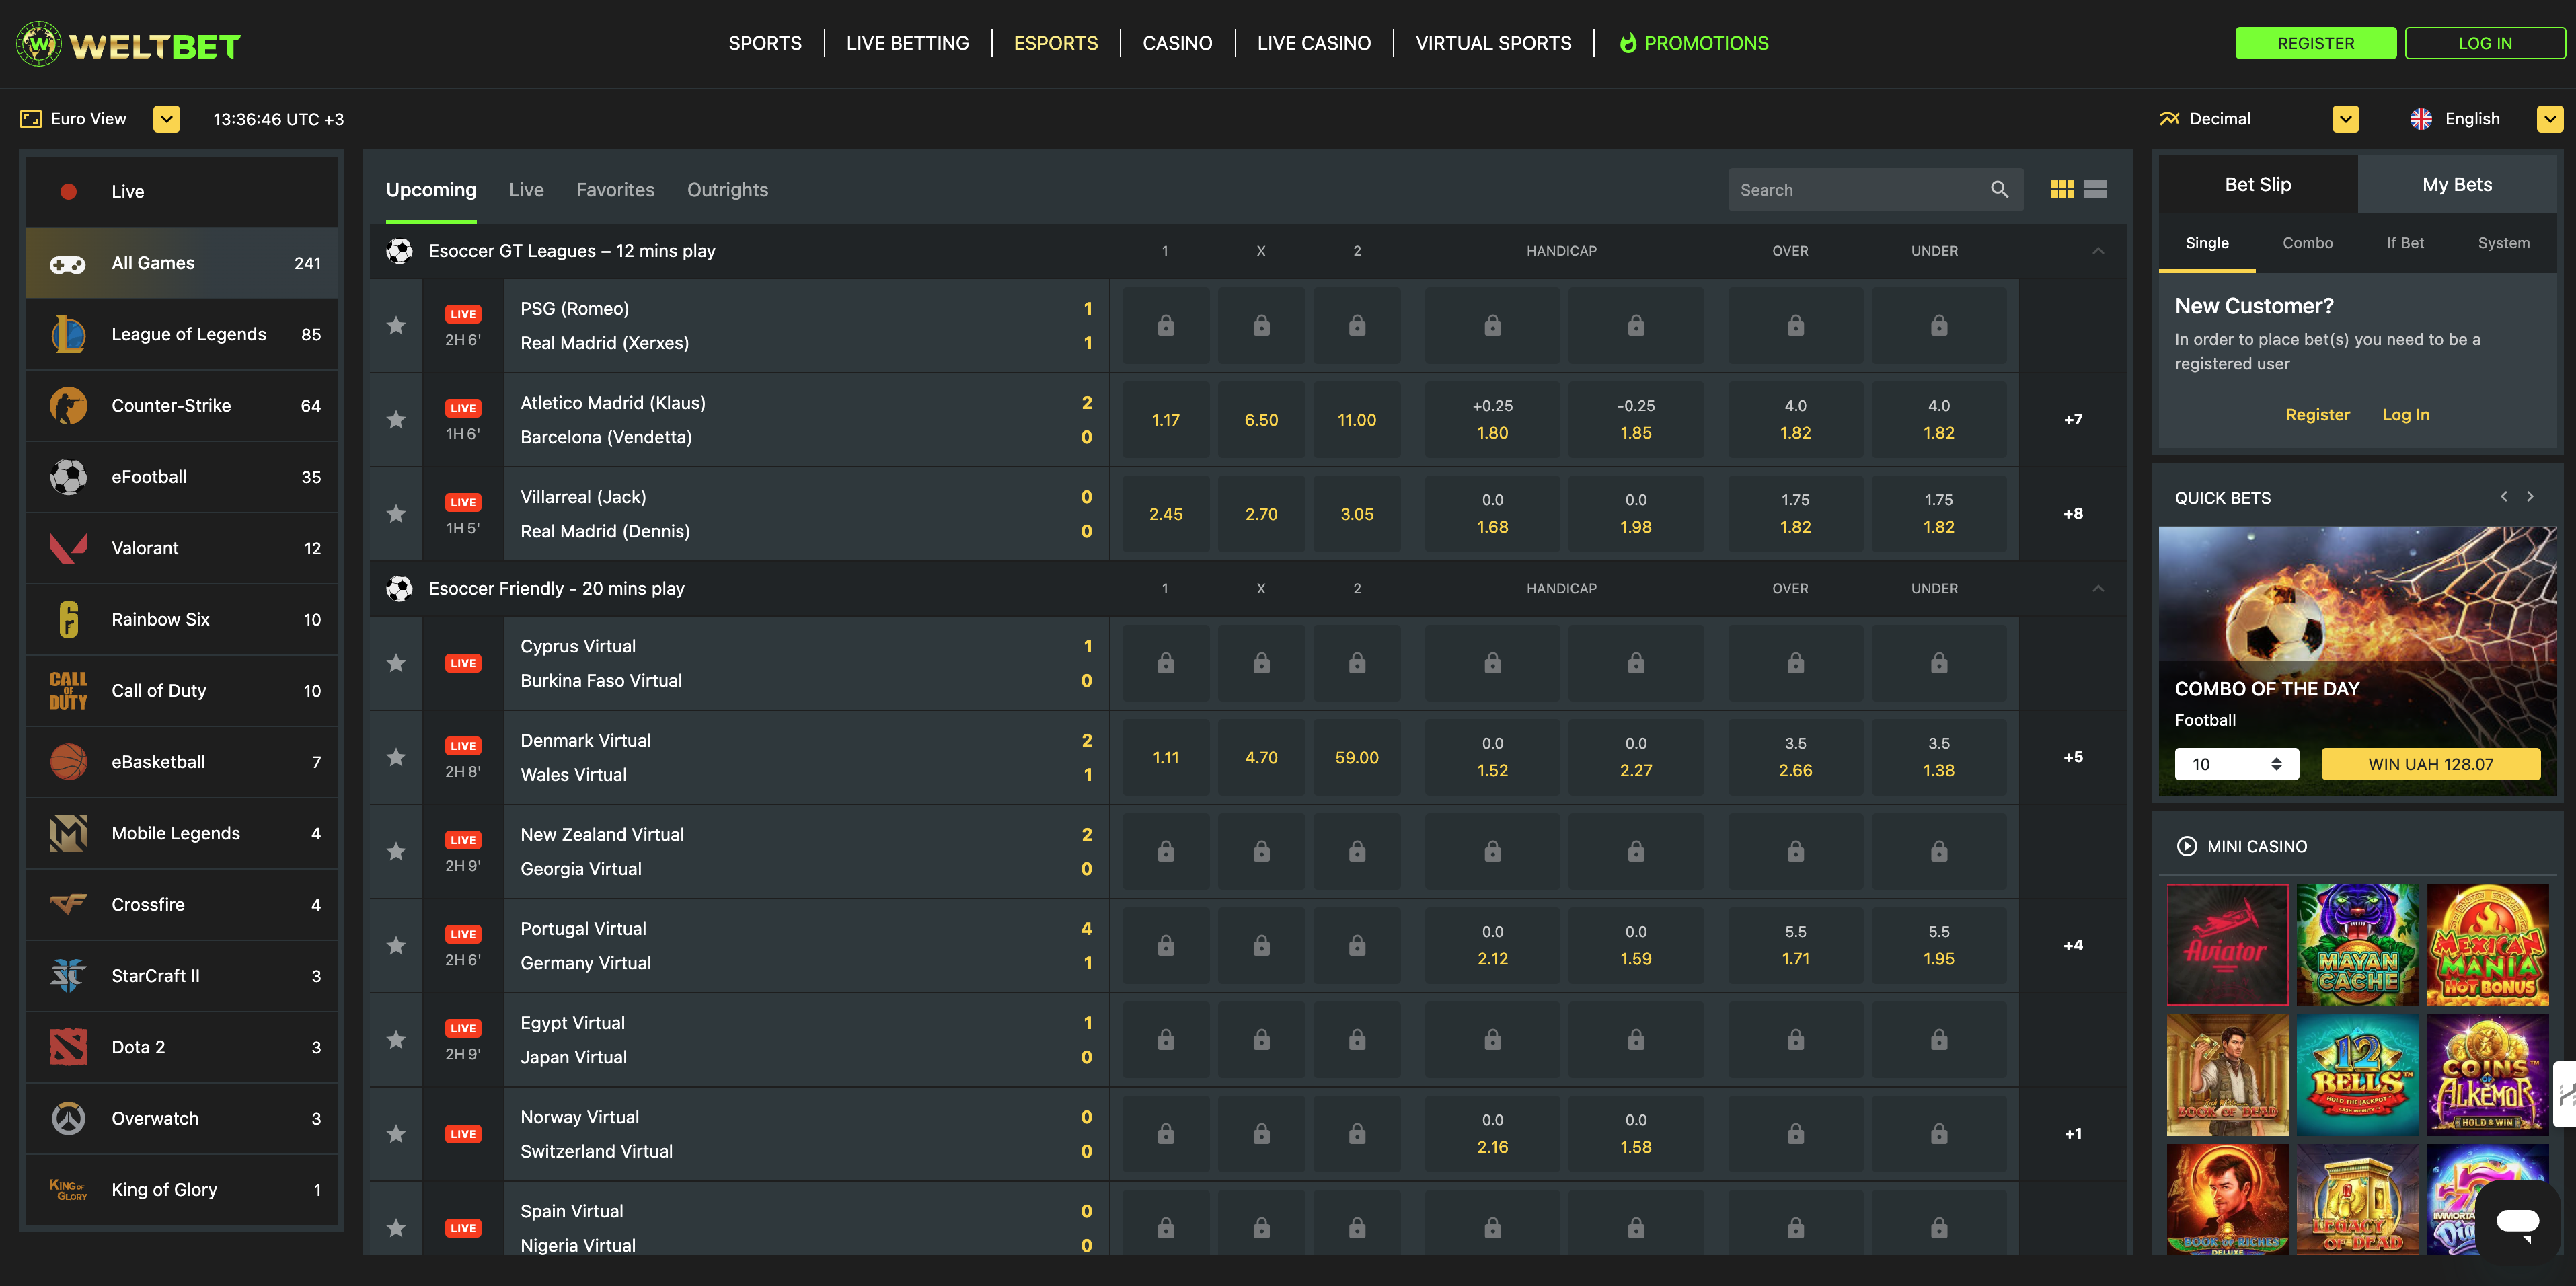Open League of Legends games
The height and width of the screenshot is (1286, 2576).
[181, 334]
